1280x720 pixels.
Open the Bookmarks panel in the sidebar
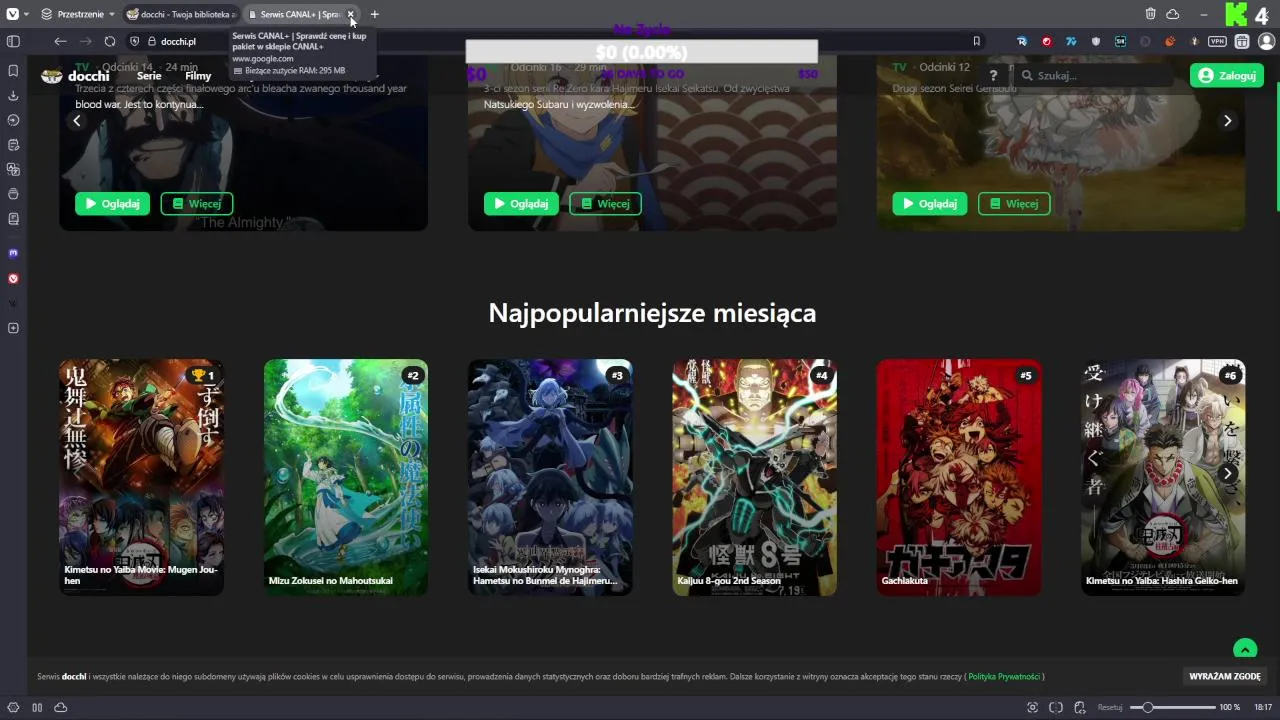coord(13,71)
